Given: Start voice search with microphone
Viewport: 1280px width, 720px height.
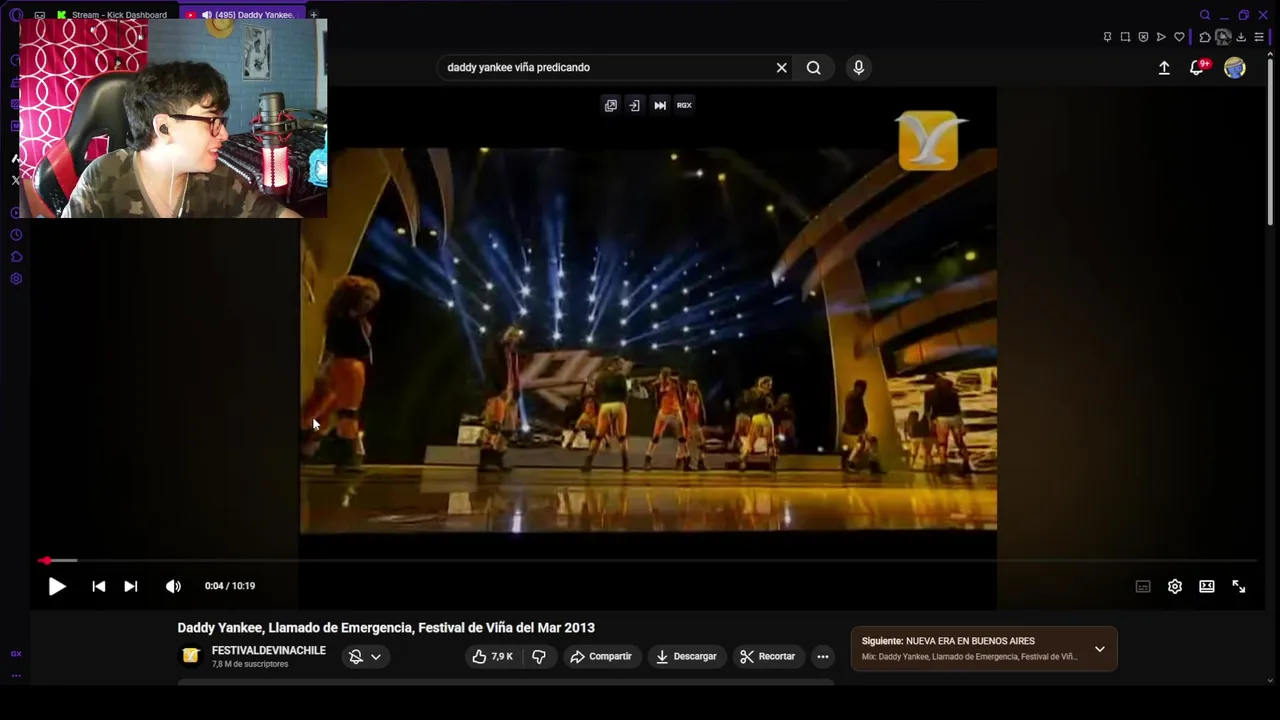Looking at the screenshot, I should (x=858, y=67).
